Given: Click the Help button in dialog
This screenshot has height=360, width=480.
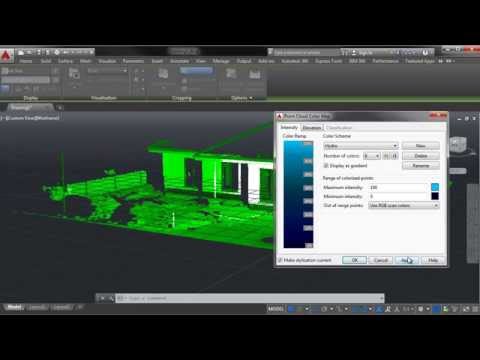Looking at the screenshot, I should coord(433,260).
